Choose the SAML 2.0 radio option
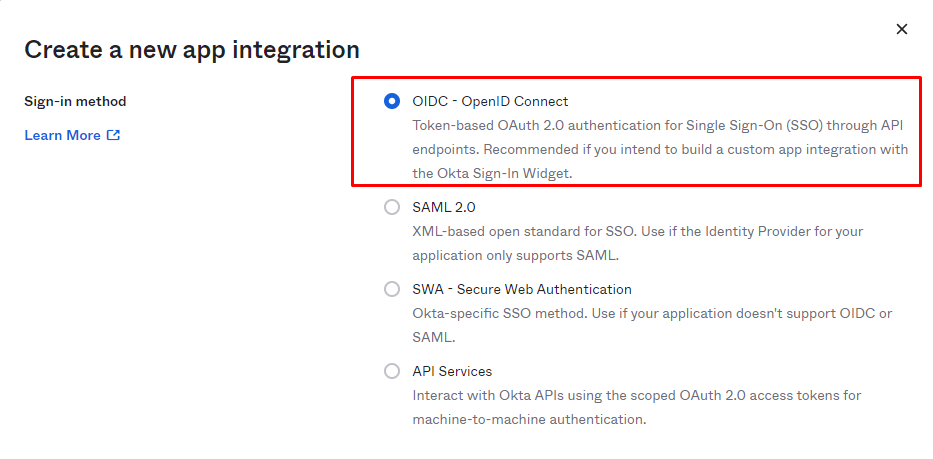 [392, 207]
